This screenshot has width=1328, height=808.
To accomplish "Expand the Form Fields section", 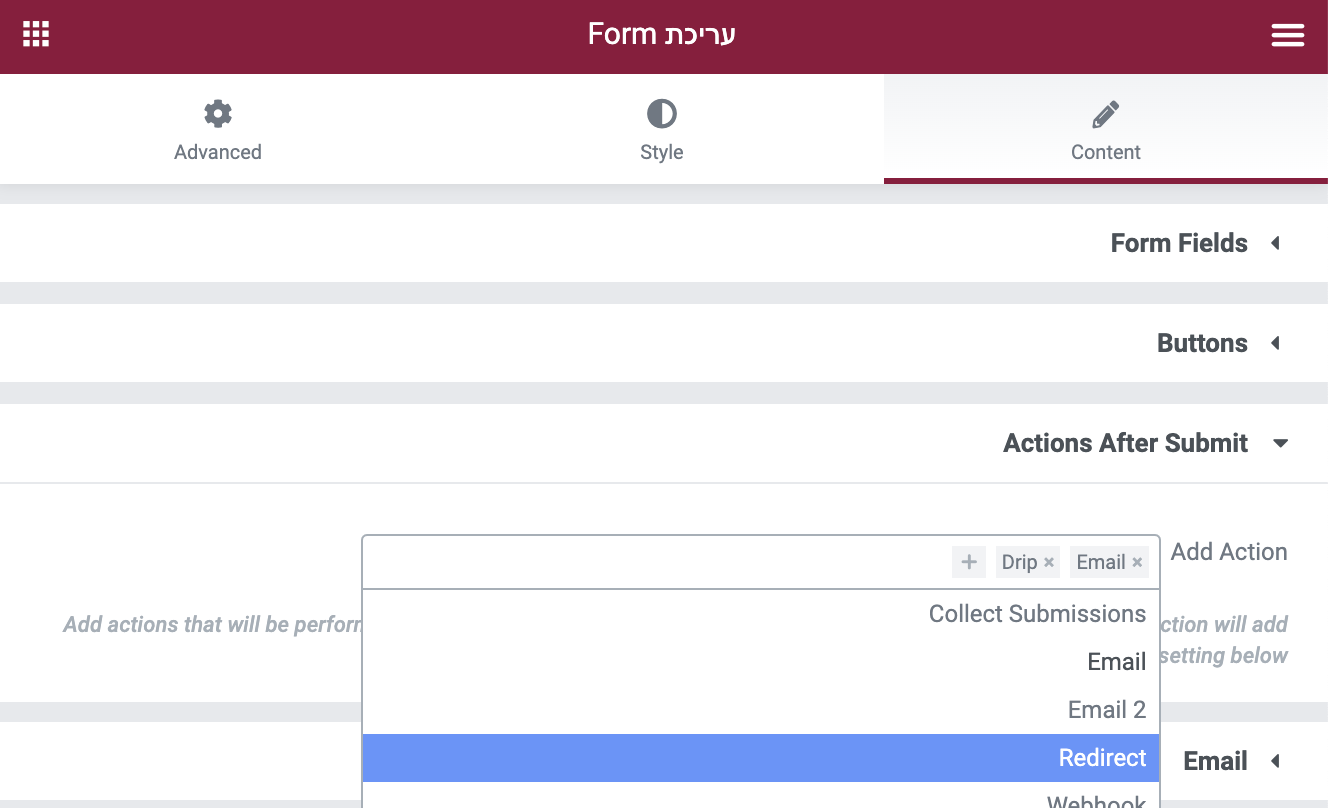I will pos(664,243).
